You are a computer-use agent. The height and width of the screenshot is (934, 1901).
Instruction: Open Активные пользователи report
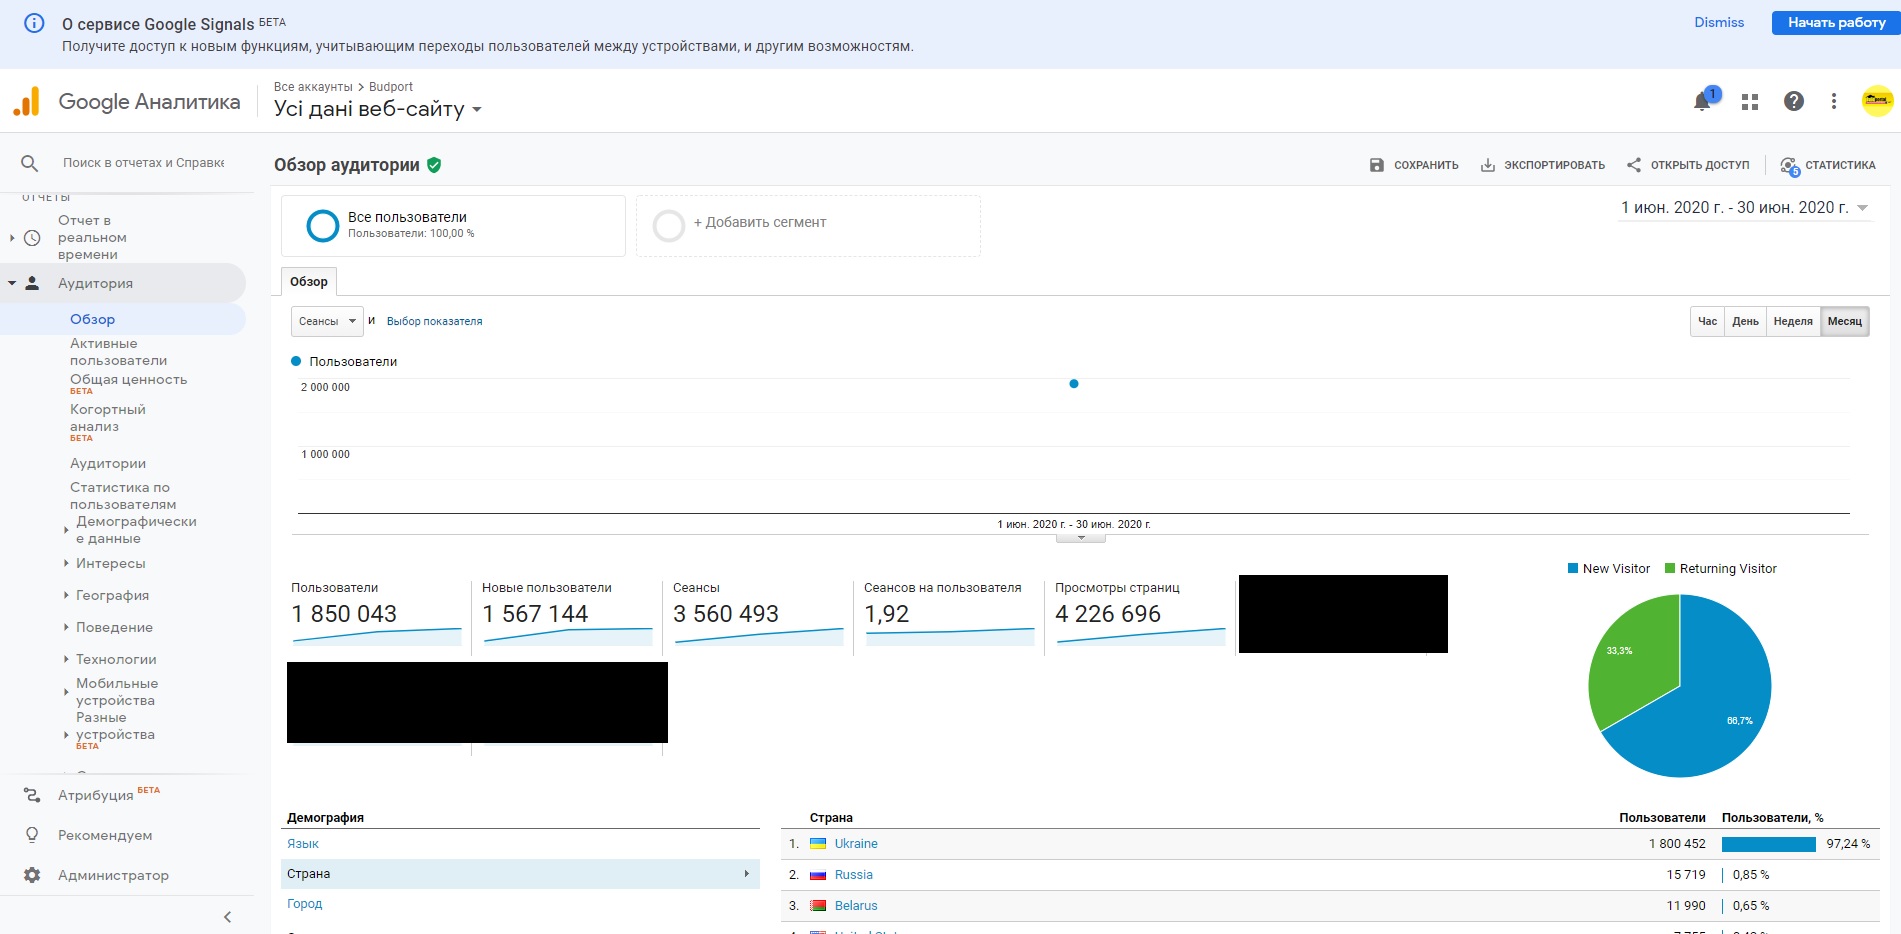click(118, 352)
